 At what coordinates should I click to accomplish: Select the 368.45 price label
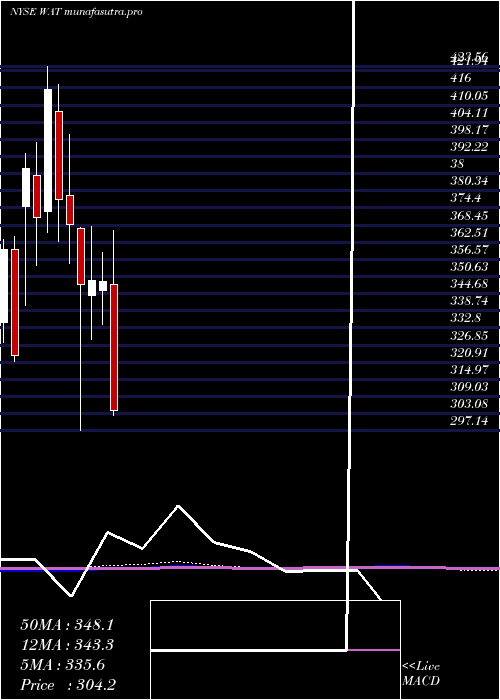(469, 215)
